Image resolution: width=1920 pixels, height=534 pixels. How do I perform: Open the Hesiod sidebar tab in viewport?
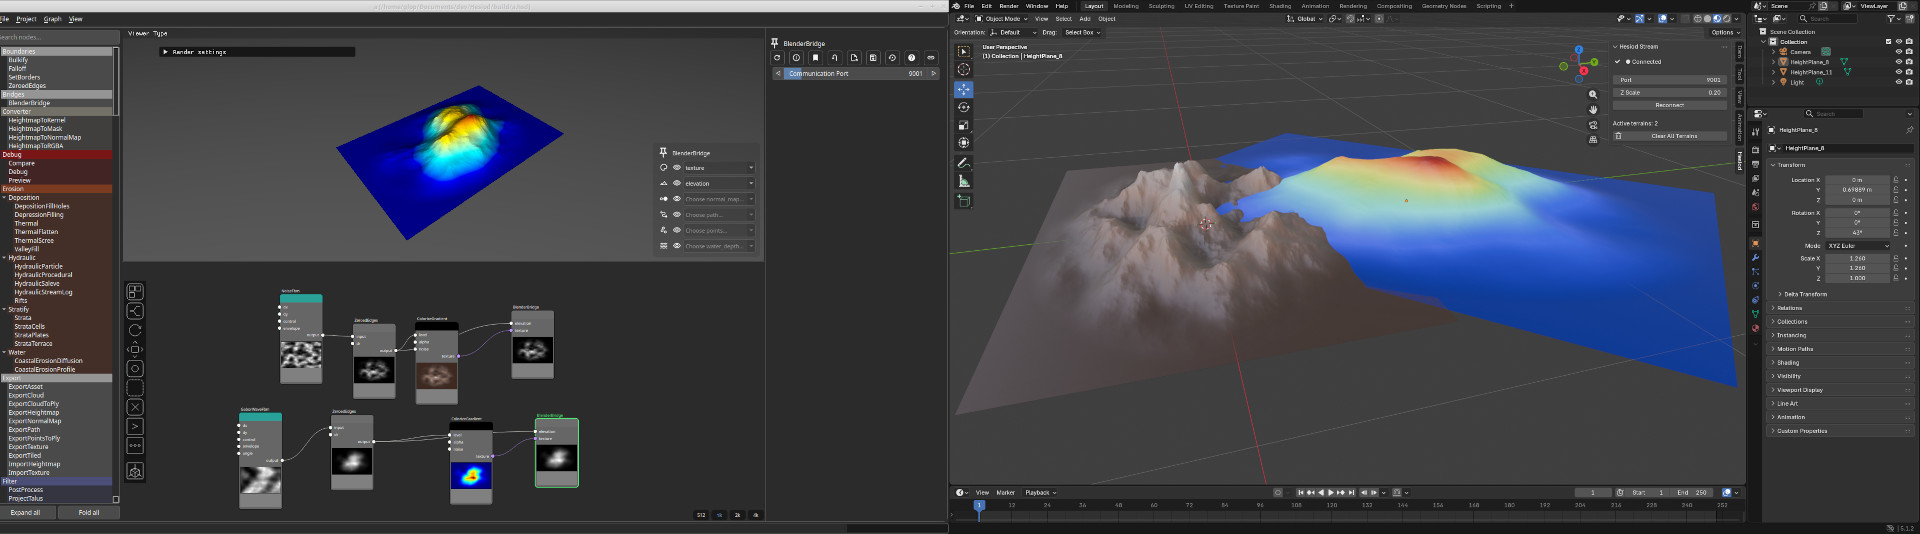click(x=1739, y=161)
